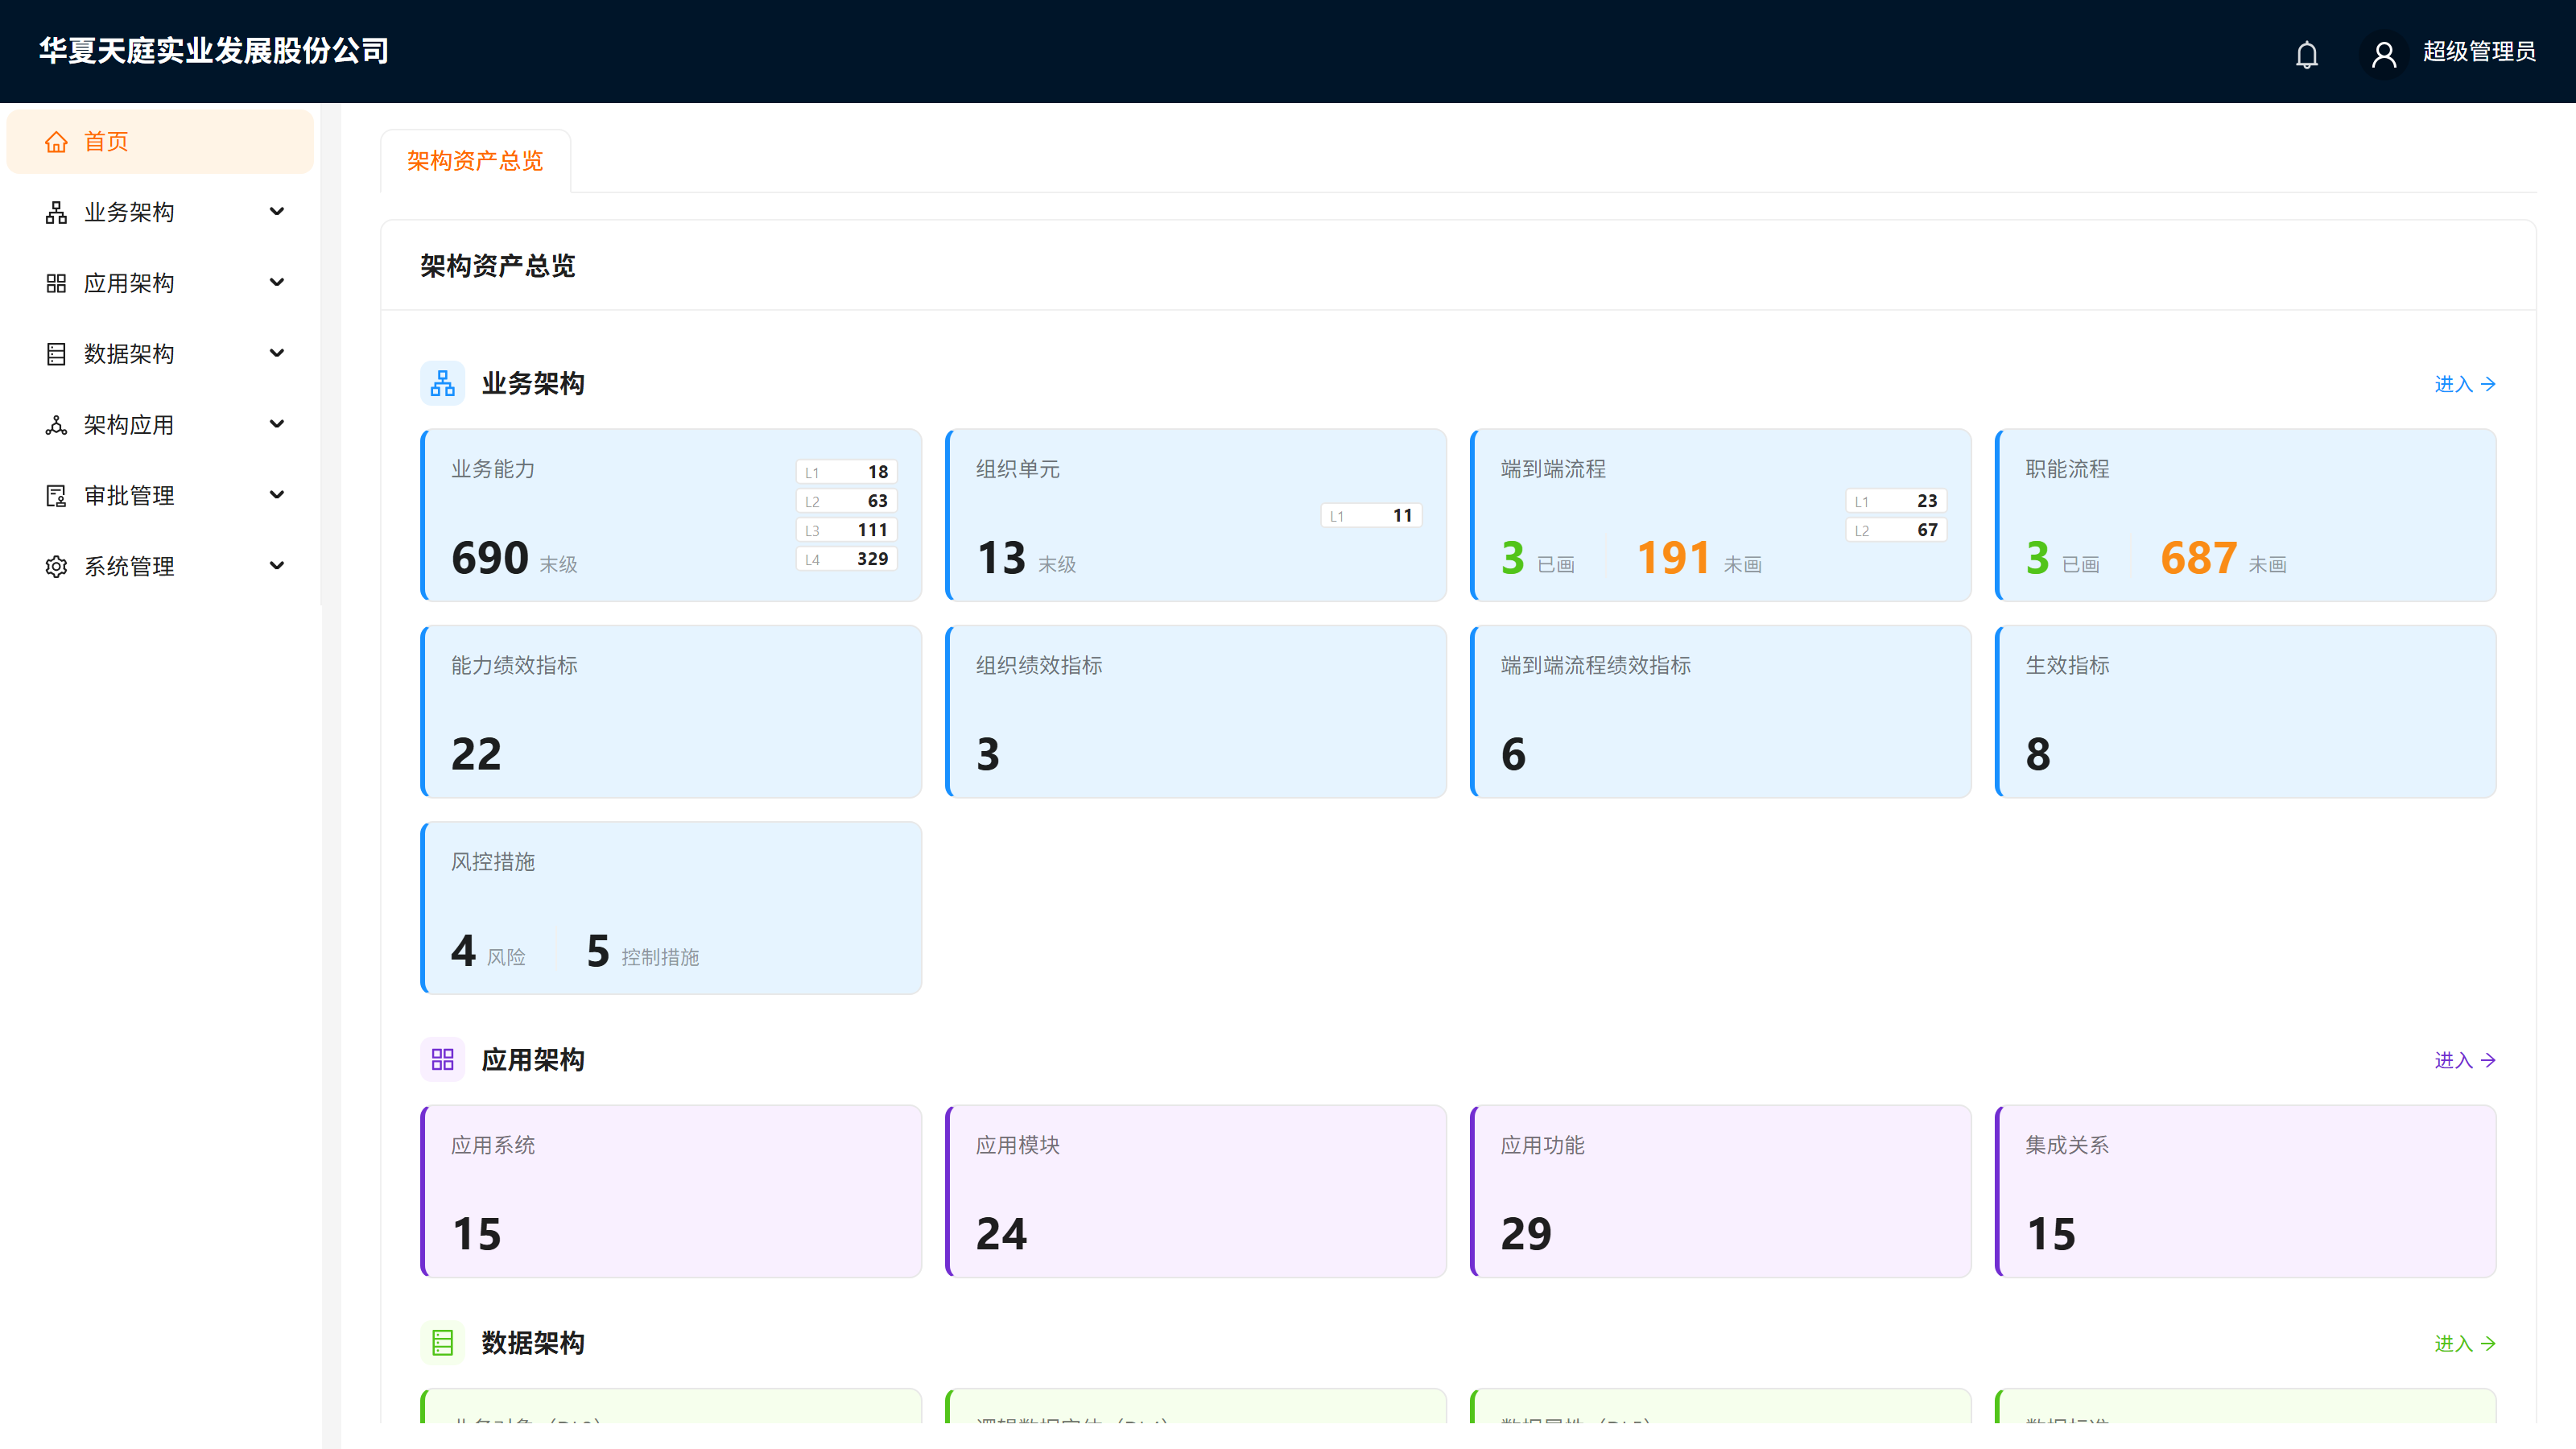Image resolution: width=2576 pixels, height=1449 pixels.
Task: Click the 应用架构 sidebar grid icon
Action: pyautogui.click(x=56, y=283)
